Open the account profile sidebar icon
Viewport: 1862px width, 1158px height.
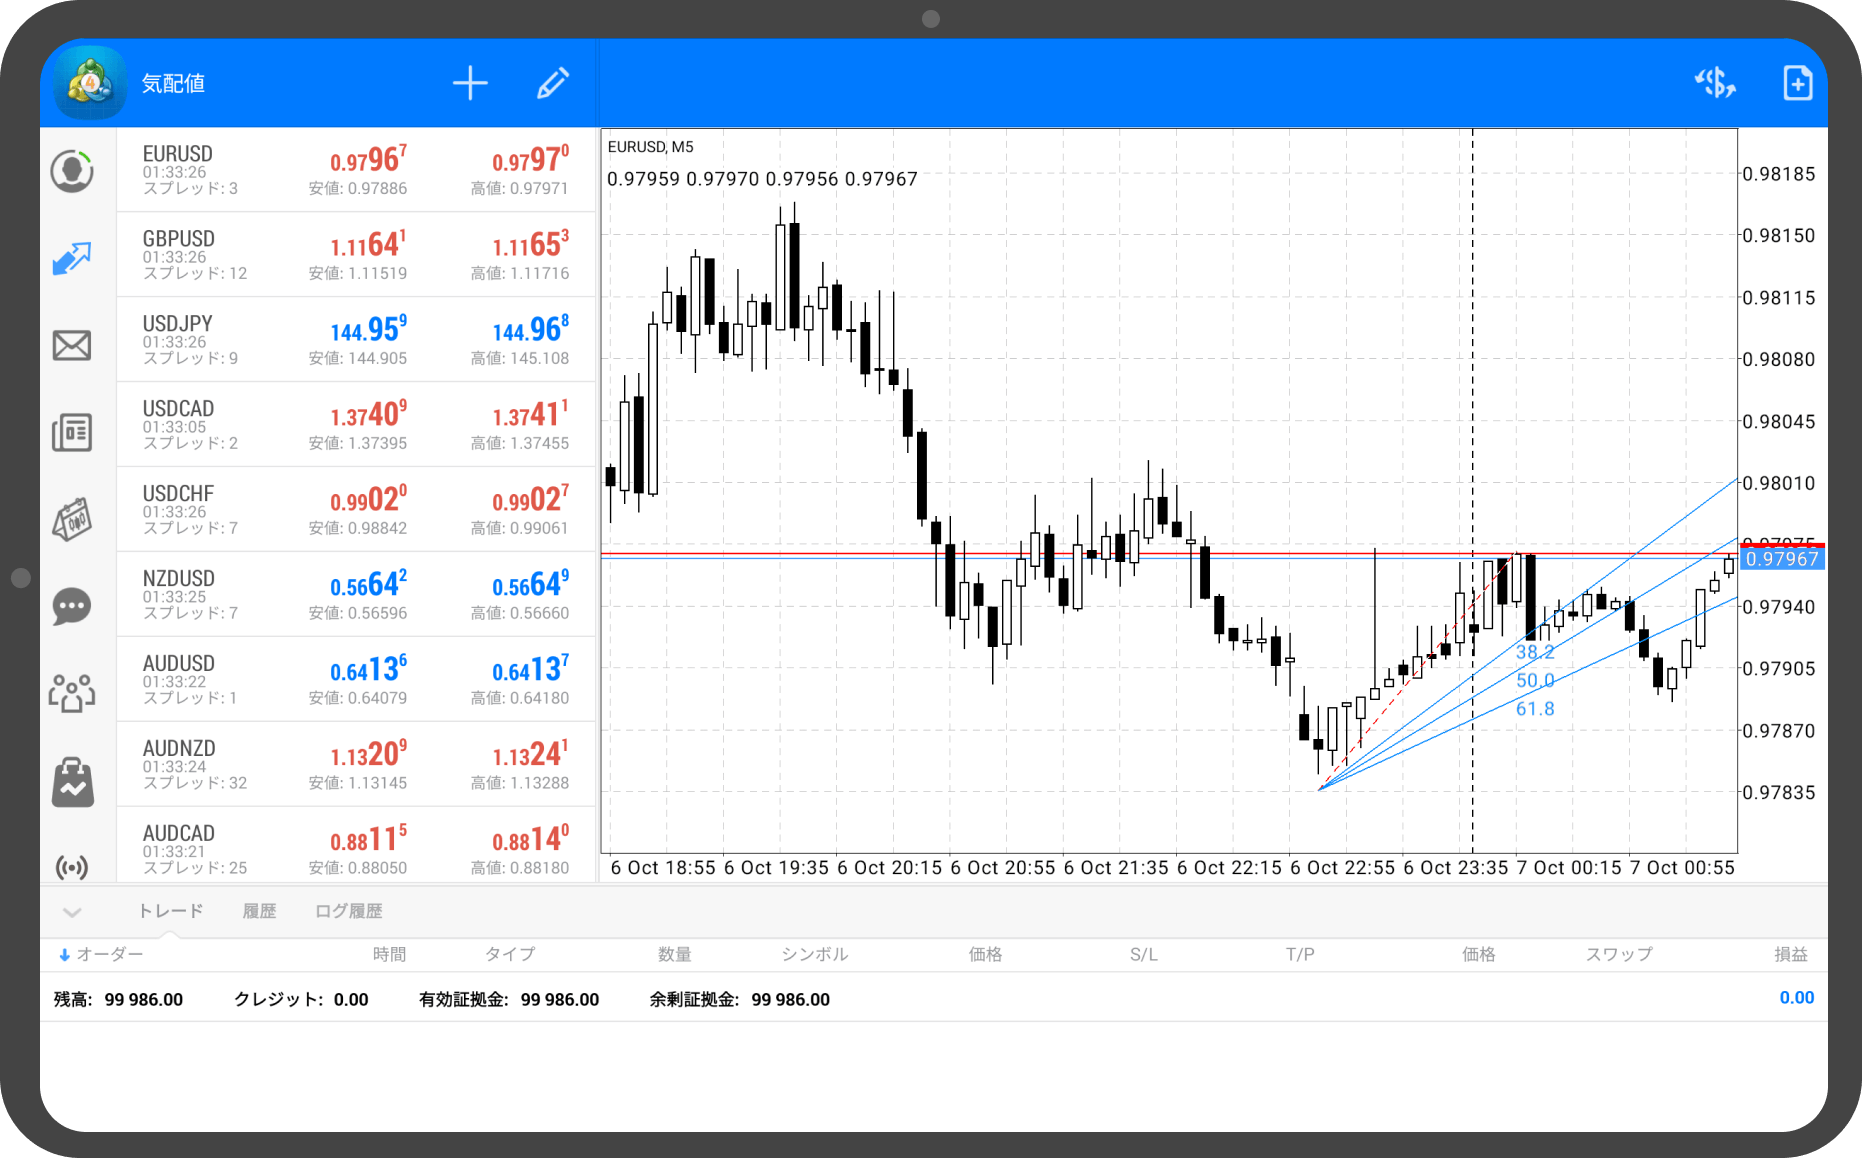click(72, 171)
